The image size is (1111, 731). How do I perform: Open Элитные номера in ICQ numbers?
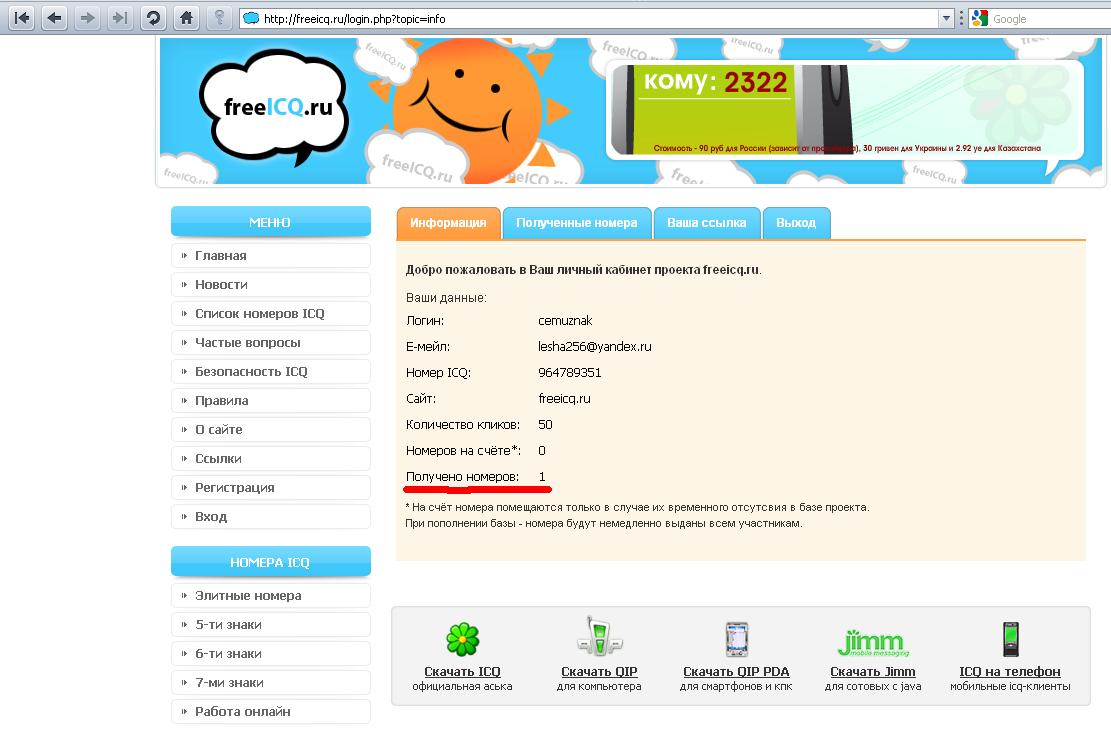click(x=271, y=596)
